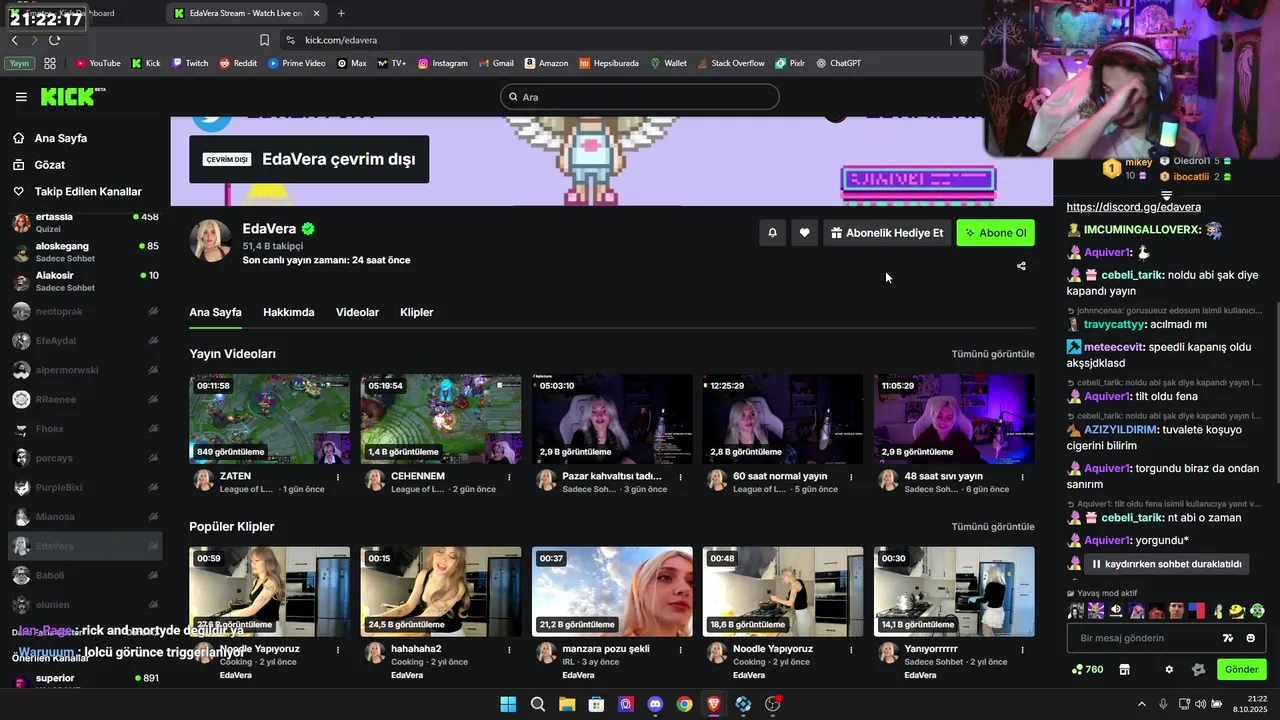Click Tümünü görüntüle for Popüler Klipler
This screenshot has width=1280, height=720.
[x=993, y=526]
